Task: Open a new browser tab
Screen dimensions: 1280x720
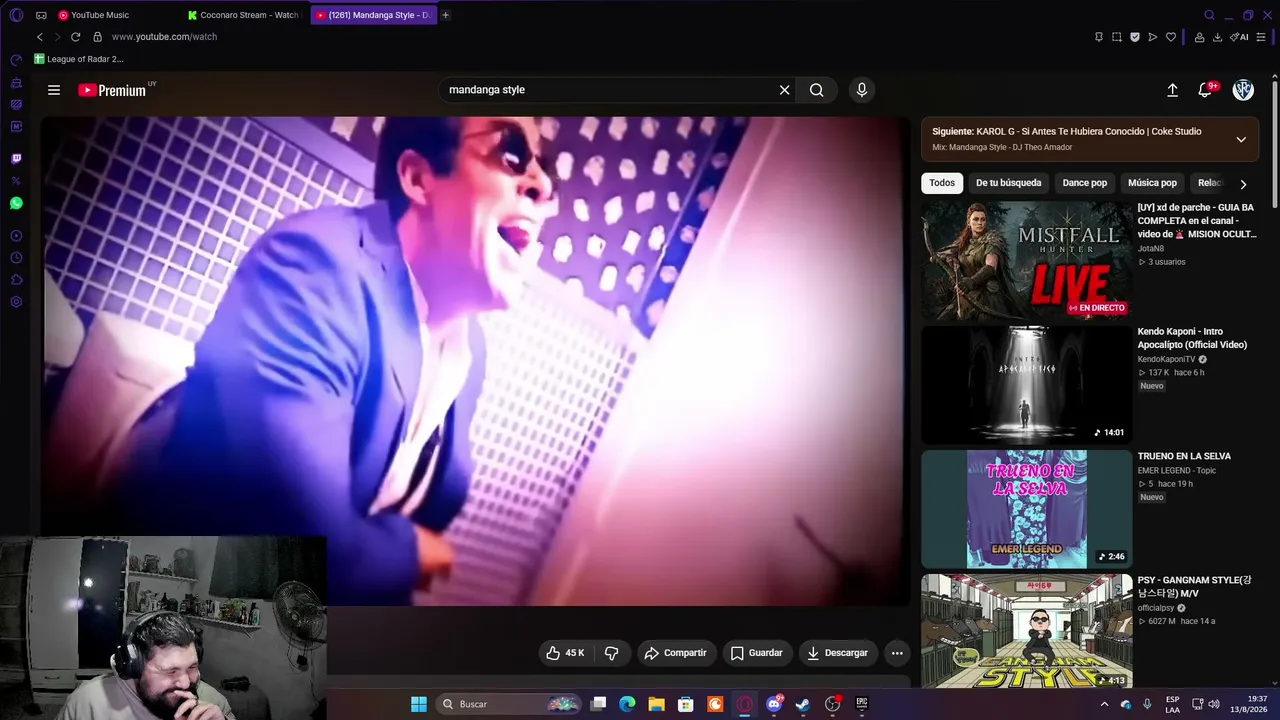Action: pyautogui.click(x=446, y=15)
